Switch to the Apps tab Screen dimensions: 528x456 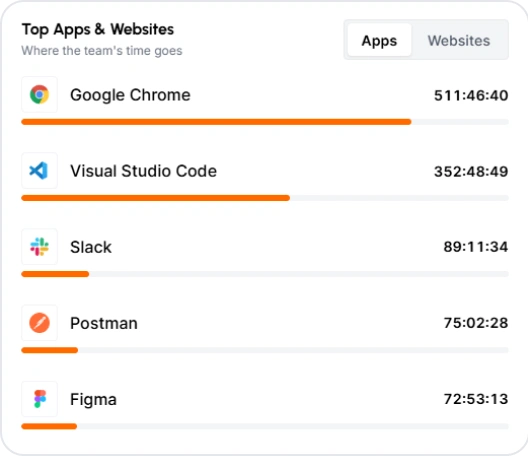tap(379, 40)
